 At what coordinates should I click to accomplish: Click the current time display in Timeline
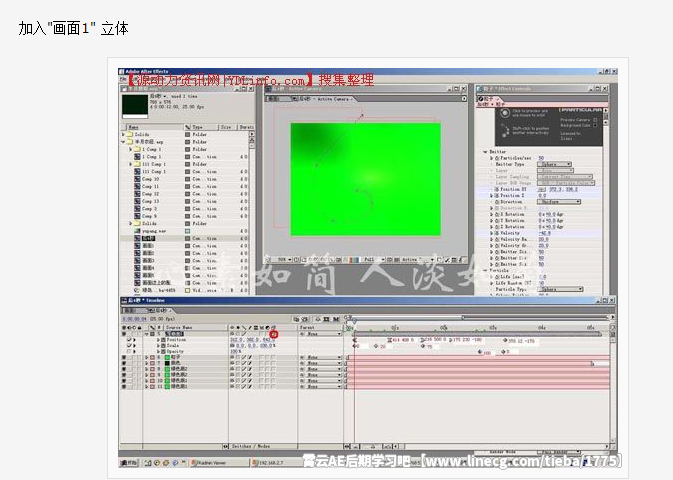134,319
